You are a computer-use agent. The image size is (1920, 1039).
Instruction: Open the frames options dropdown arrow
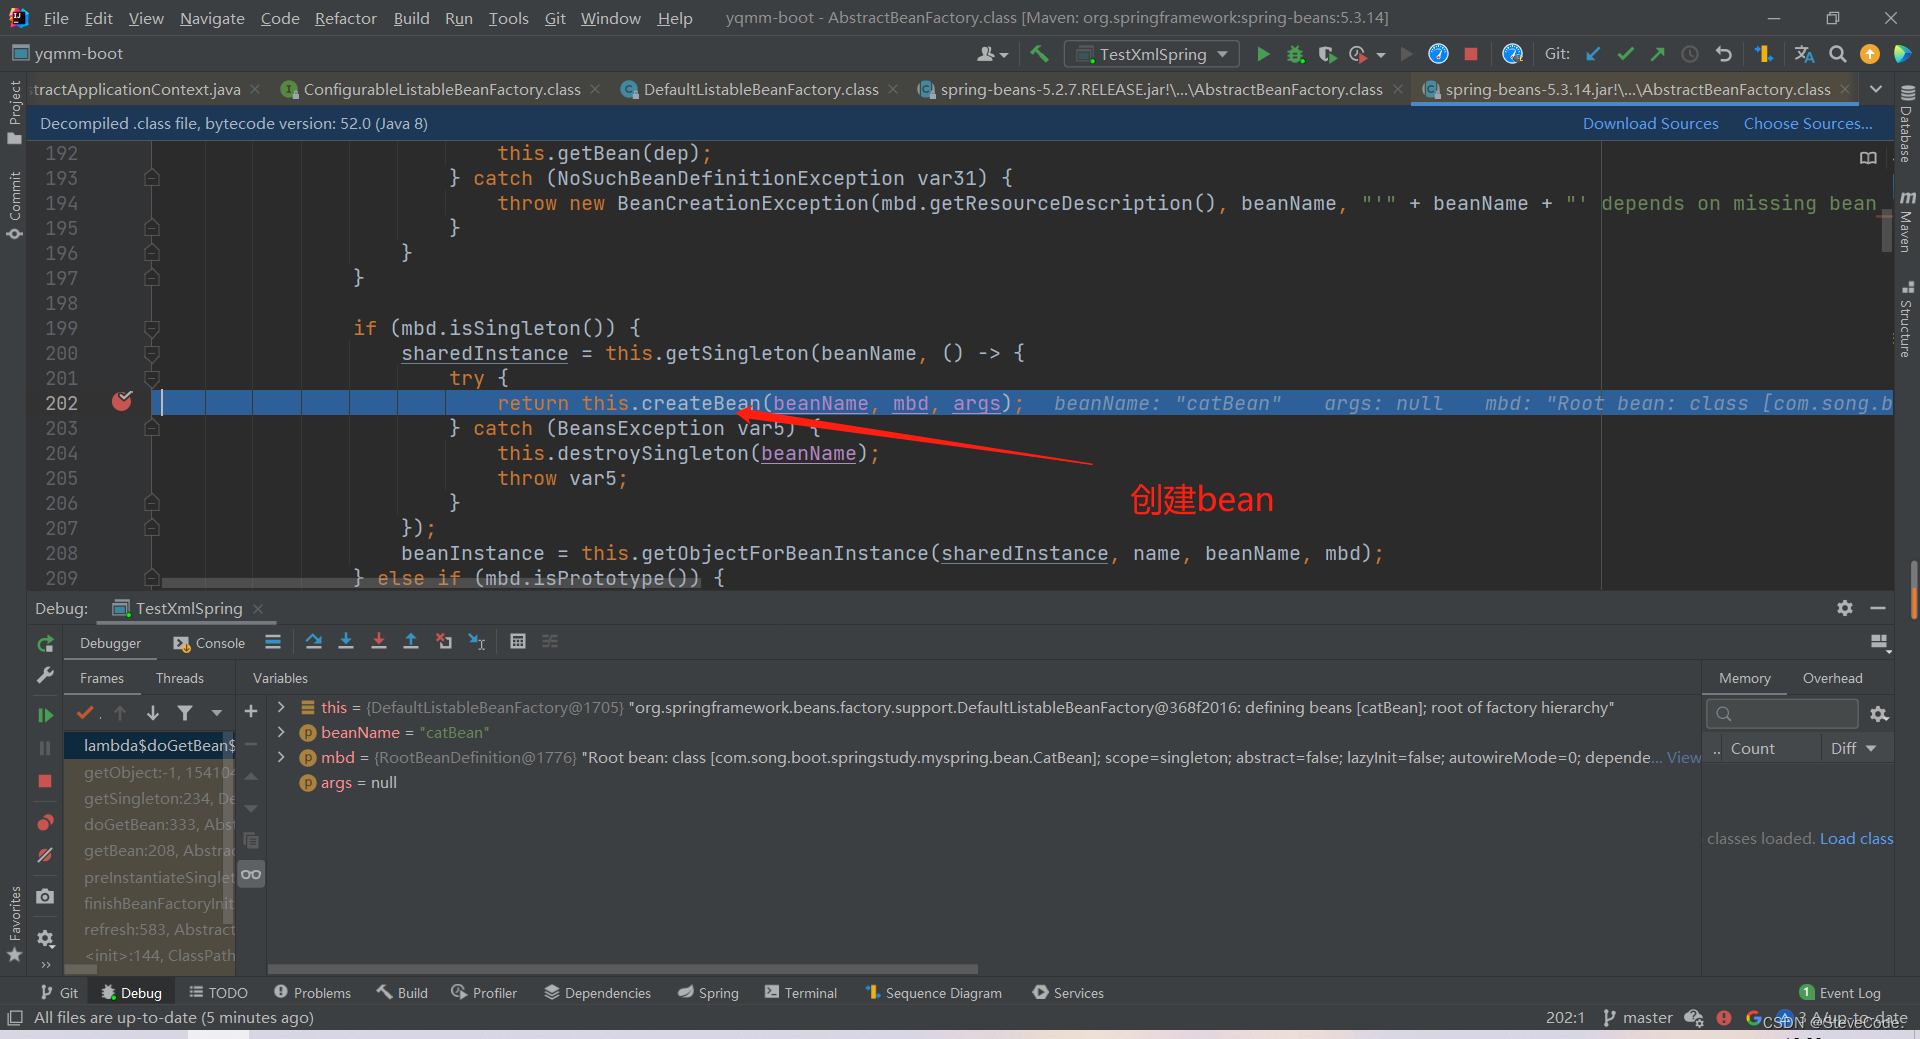coord(216,713)
